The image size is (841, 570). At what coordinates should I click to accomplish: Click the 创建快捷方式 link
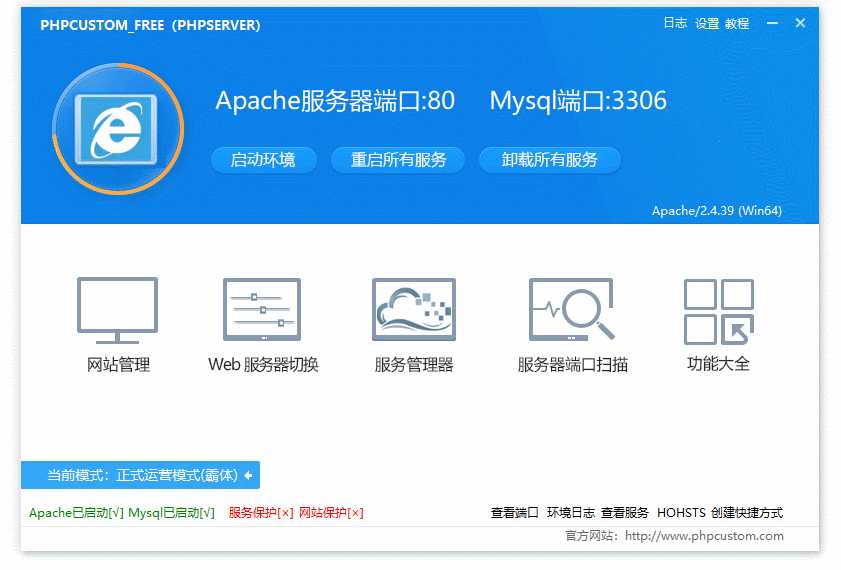(x=747, y=513)
